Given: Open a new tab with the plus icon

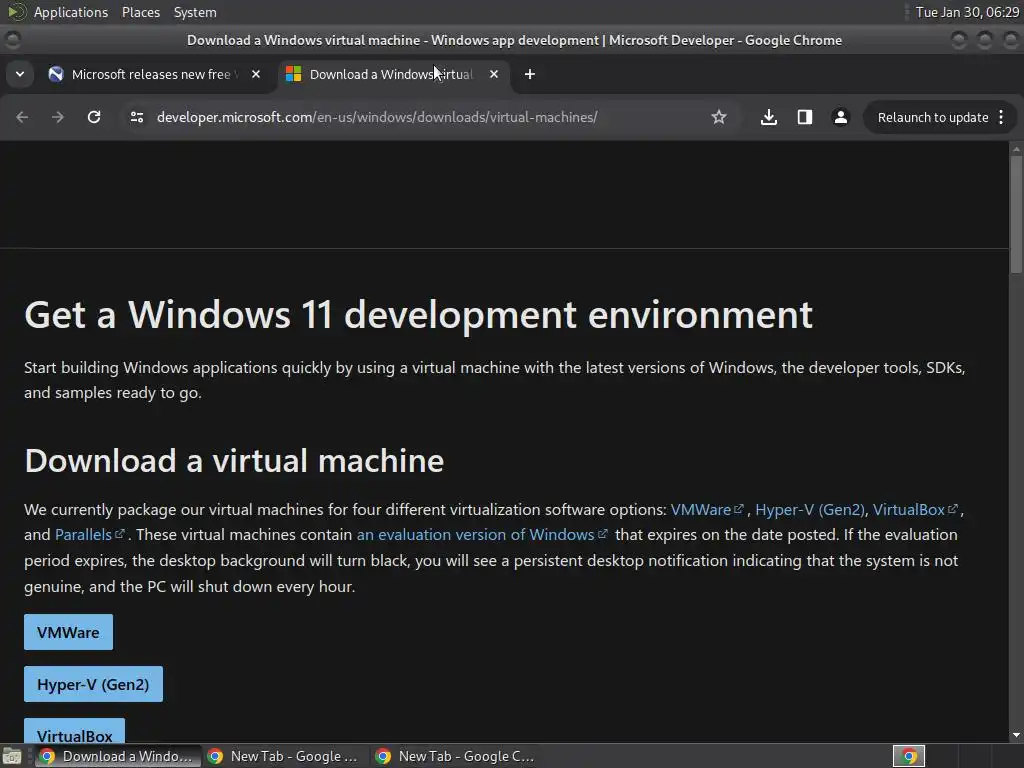Looking at the screenshot, I should [530, 74].
